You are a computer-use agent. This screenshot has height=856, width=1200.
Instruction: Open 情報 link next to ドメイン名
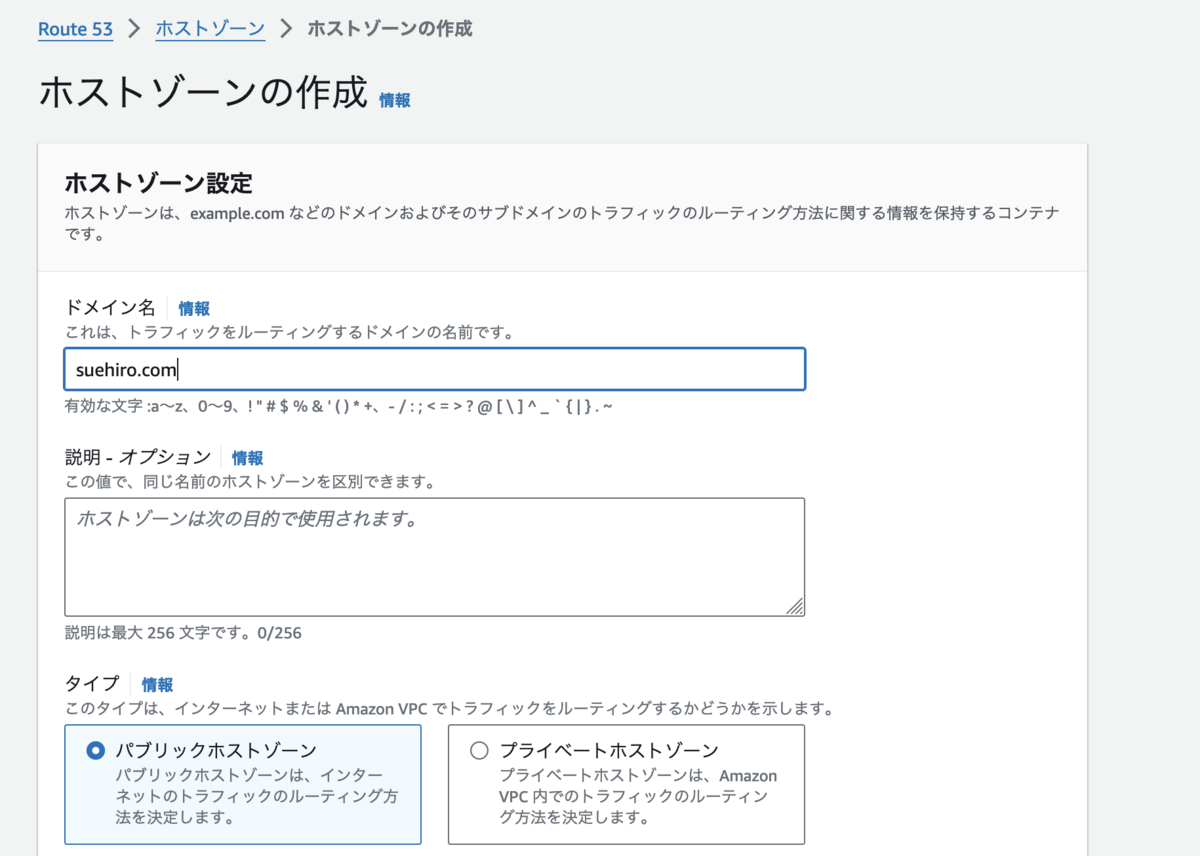click(194, 308)
